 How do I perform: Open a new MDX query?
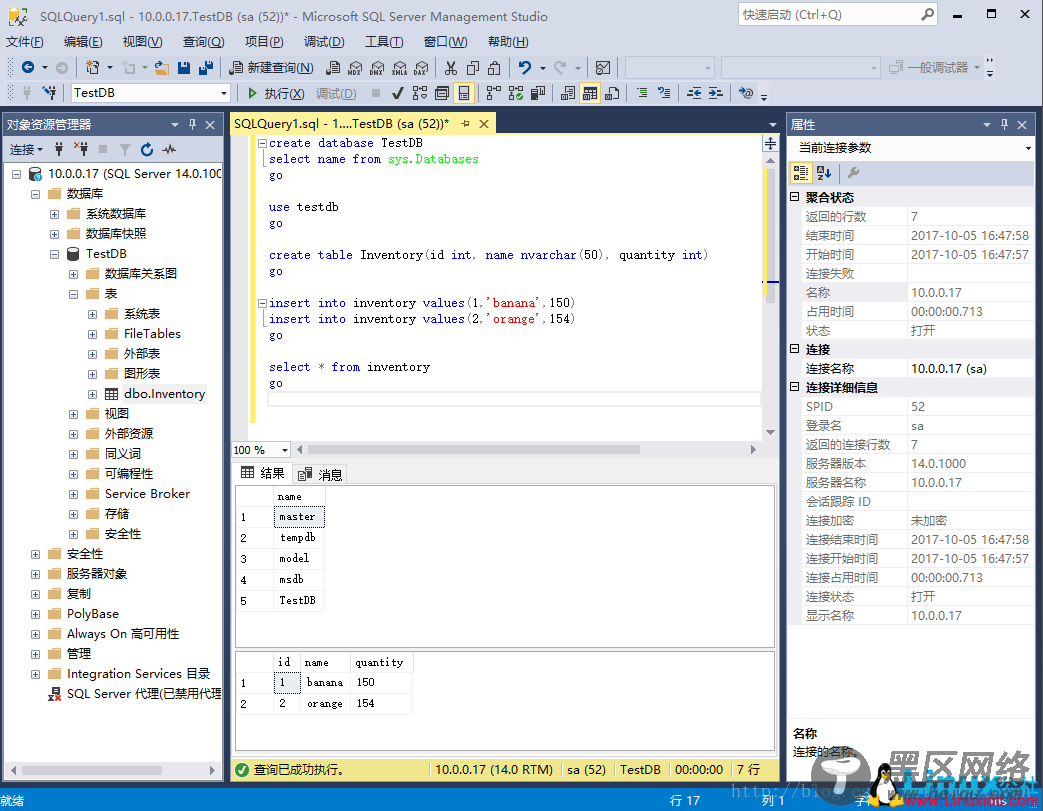point(355,67)
